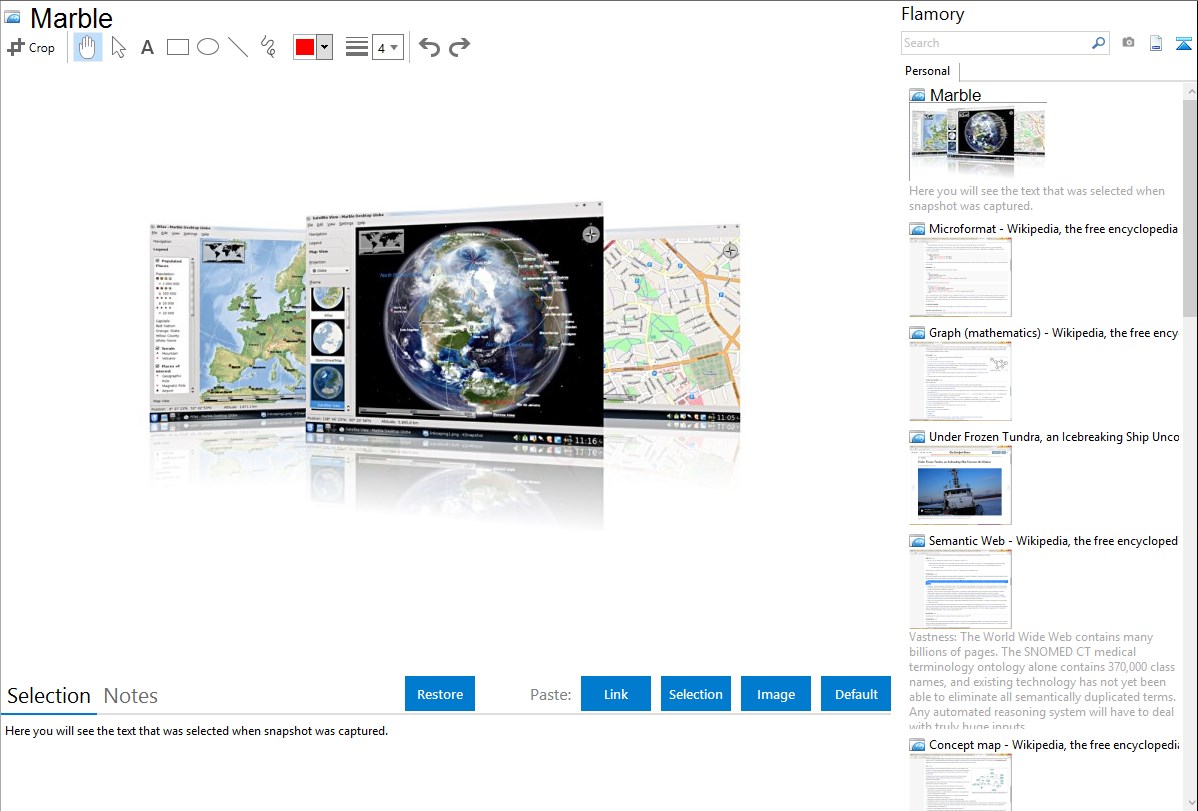Switch to the Notes tab
The height and width of the screenshot is (811, 1198).
click(x=131, y=696)
